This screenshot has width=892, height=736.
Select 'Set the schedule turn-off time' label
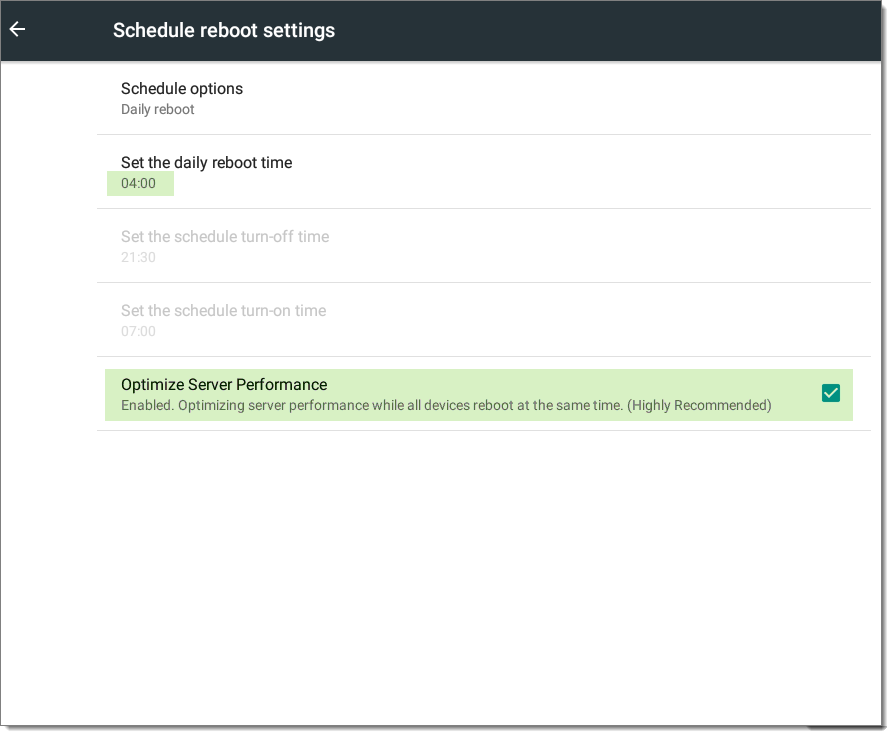pos(225,237)
